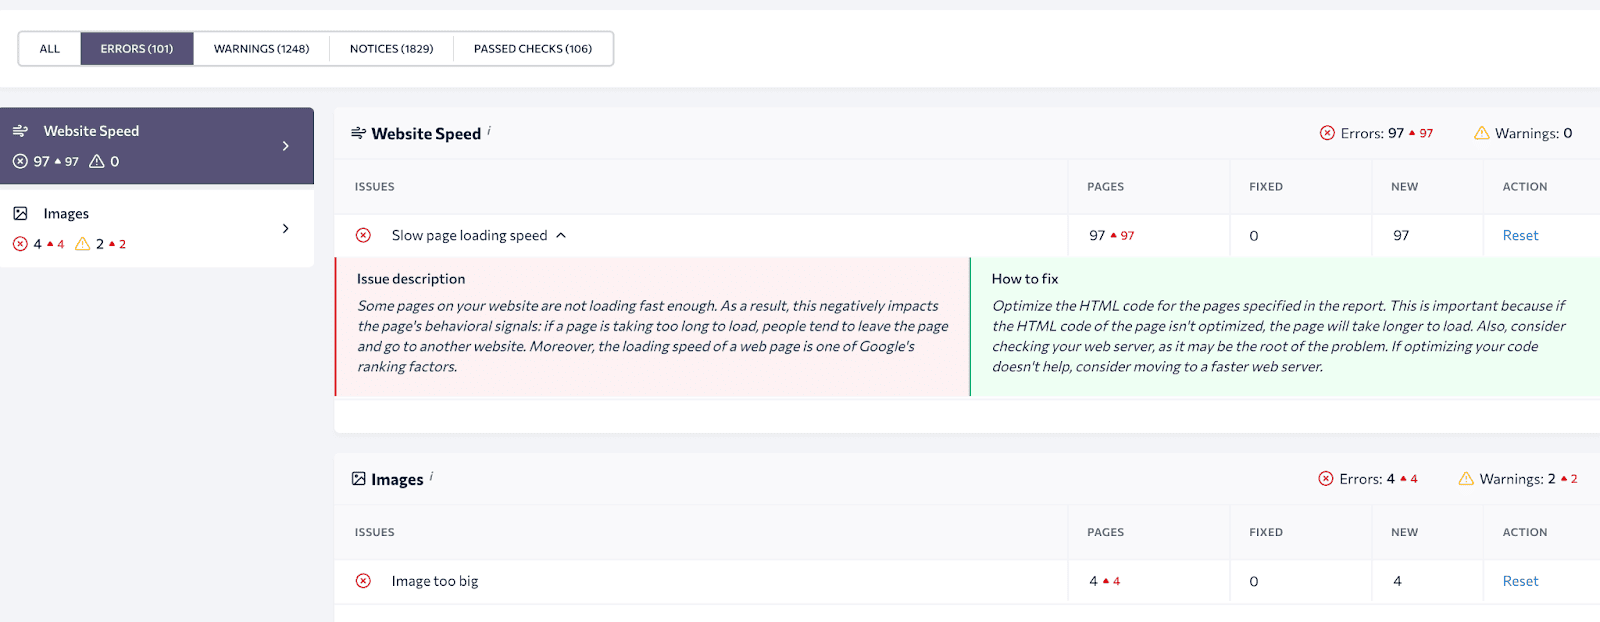This screenshot has width=1600, height=622.
Task: Click the Images section heading icon
Action: (358, 479)
